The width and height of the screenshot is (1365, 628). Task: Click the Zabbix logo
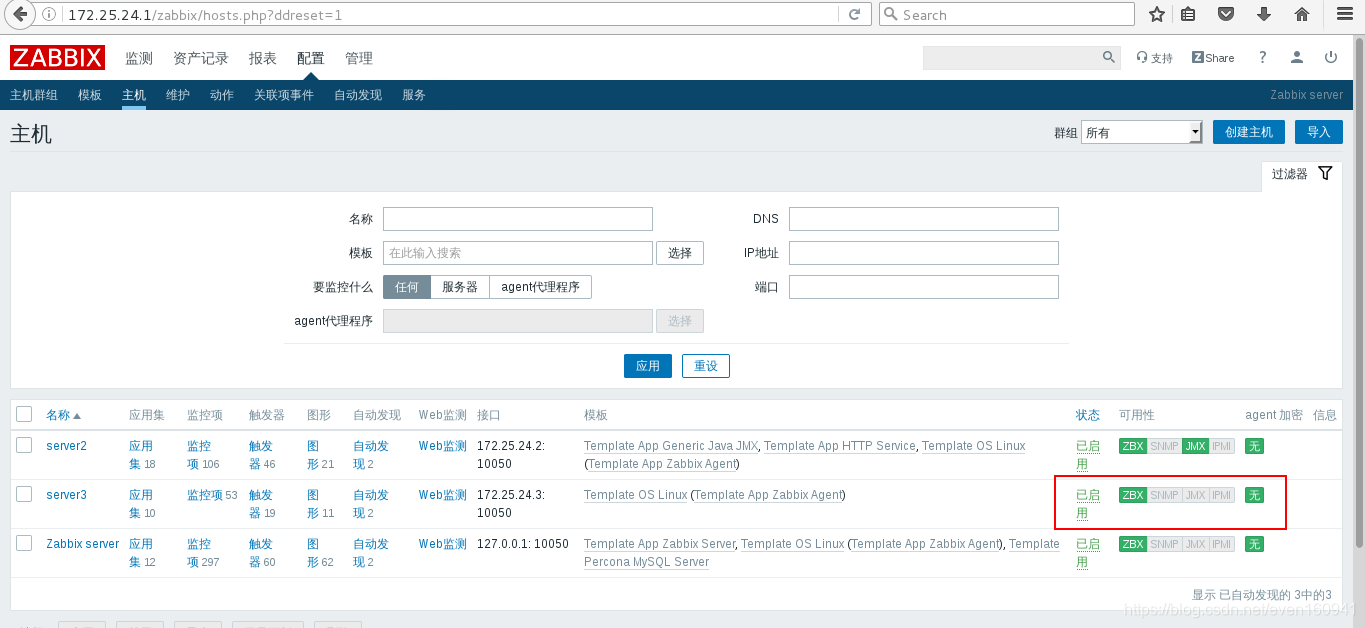57,58
